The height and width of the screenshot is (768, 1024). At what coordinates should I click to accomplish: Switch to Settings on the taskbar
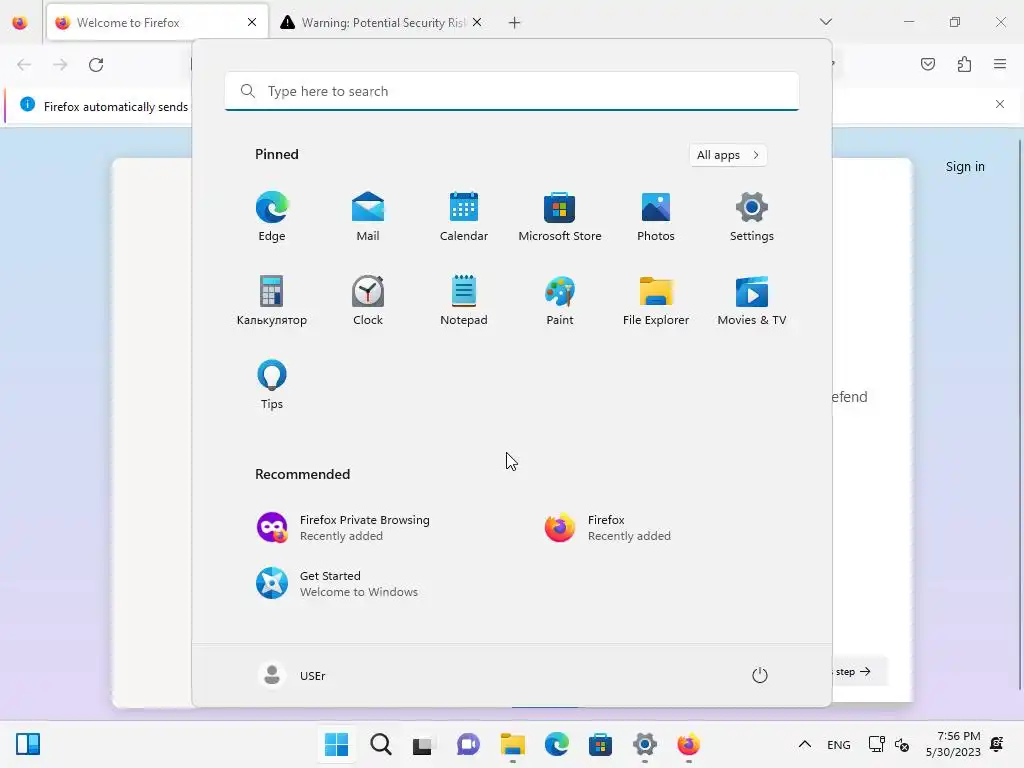click(645, 744)
